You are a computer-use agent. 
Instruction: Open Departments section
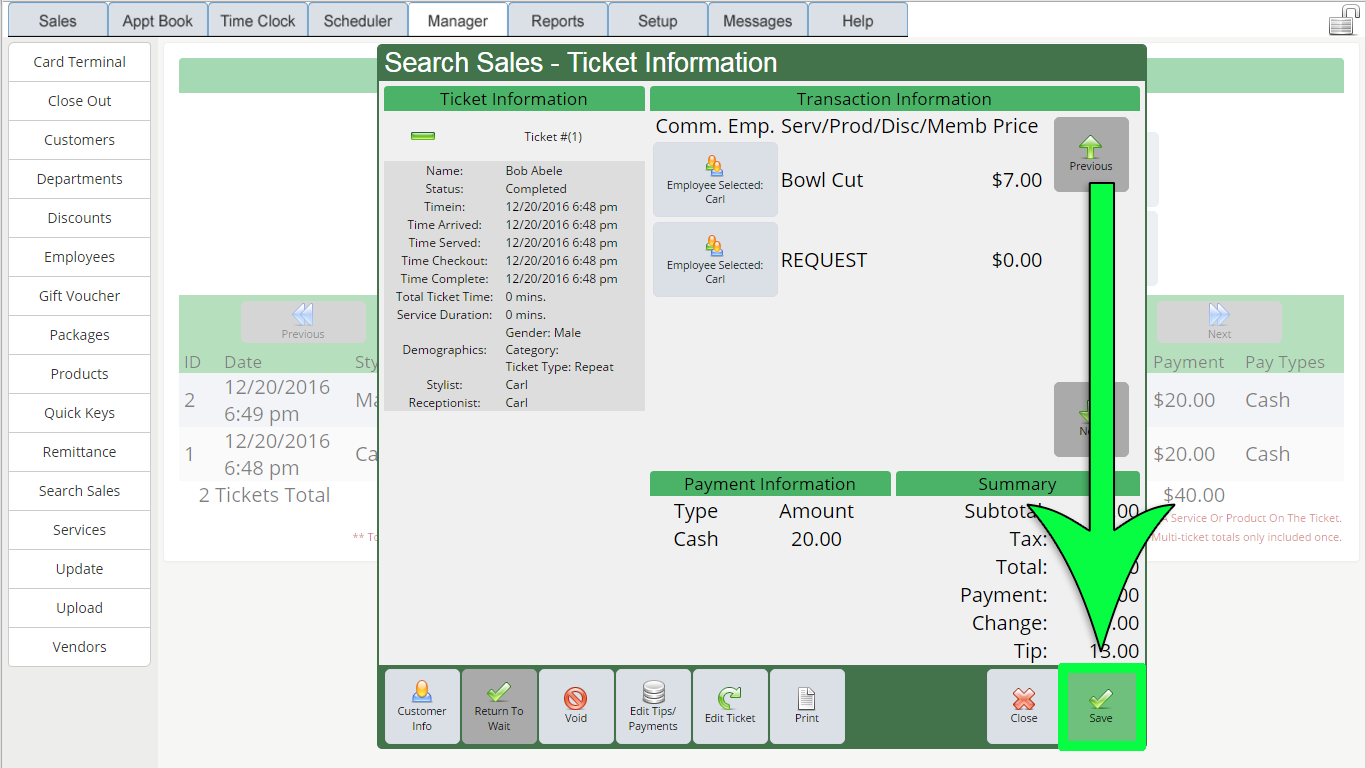click(x=79, y=179)
